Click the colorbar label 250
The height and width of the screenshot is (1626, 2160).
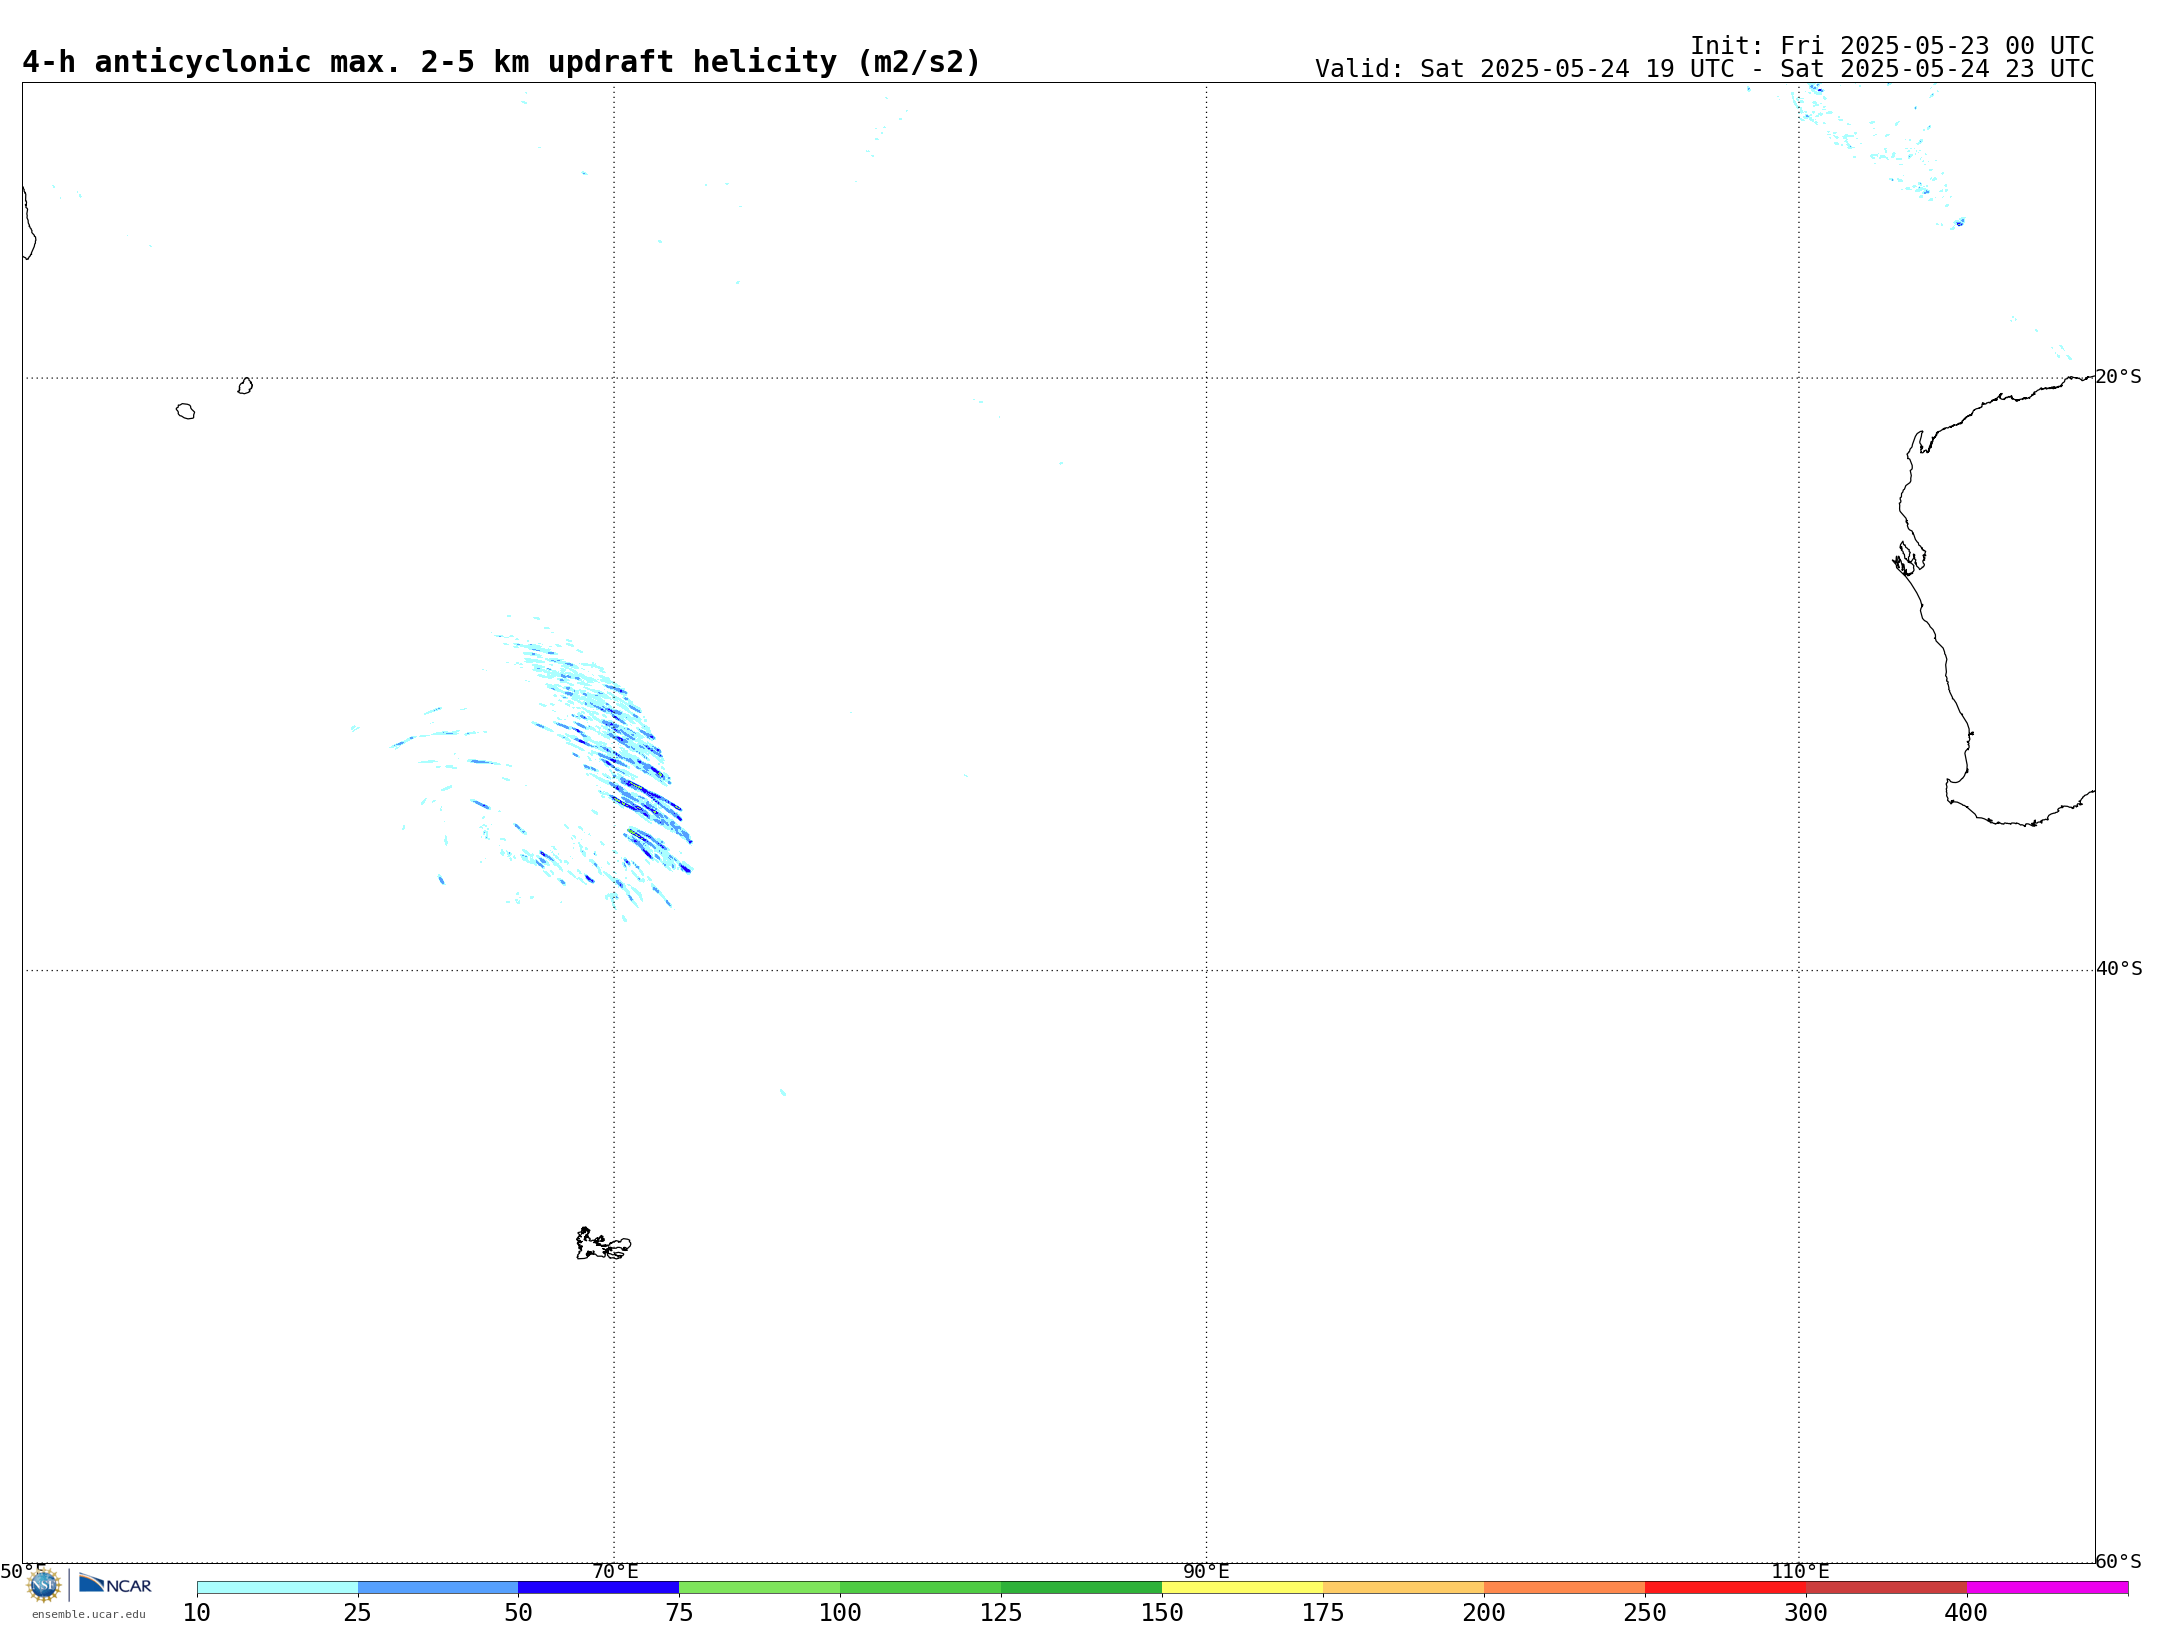[1645, 1612]
